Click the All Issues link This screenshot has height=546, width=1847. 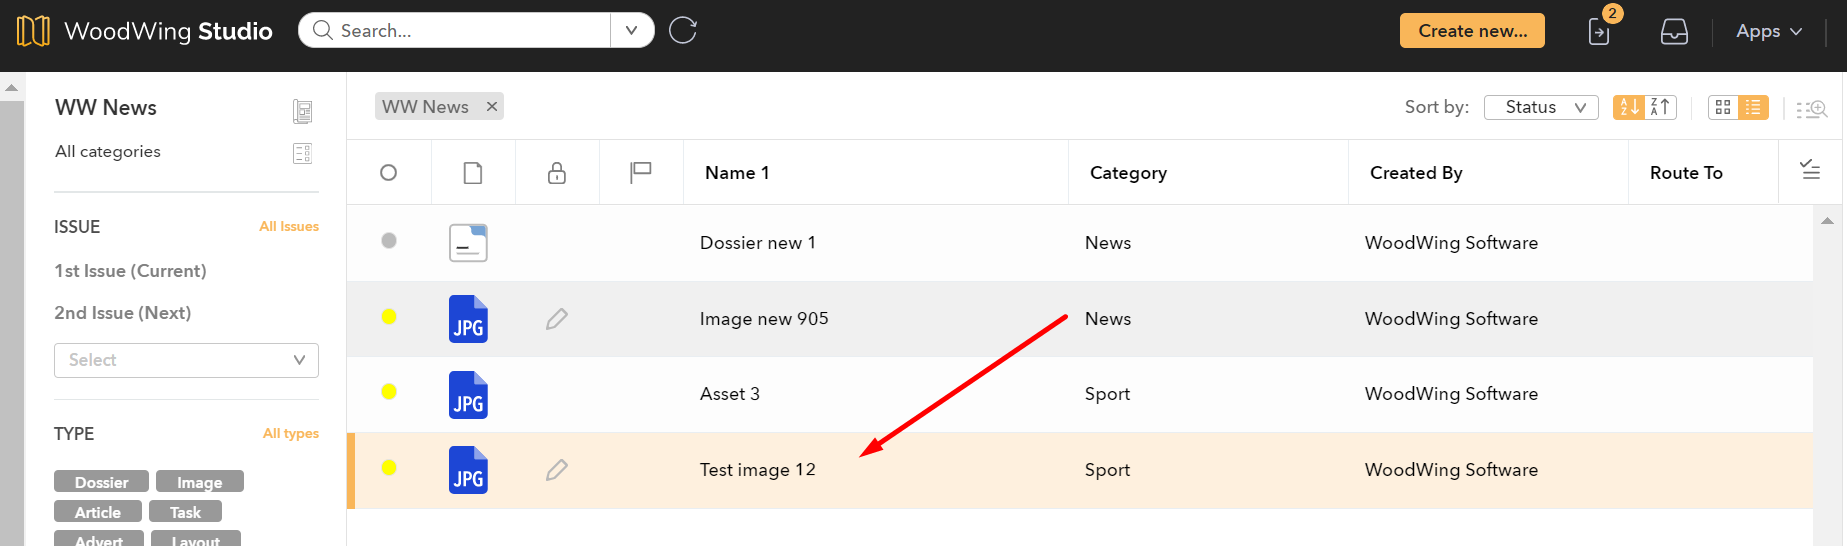[289, 227]
